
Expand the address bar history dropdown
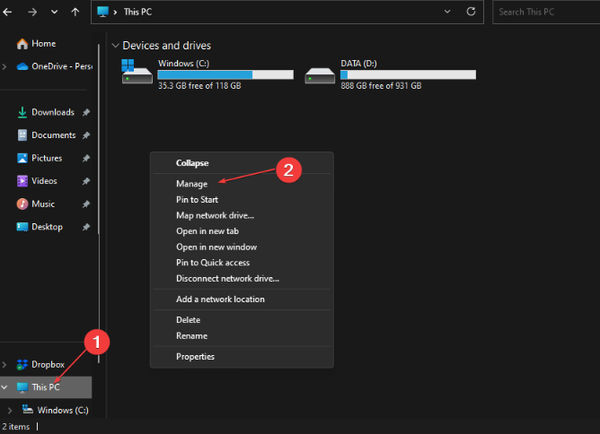pyautogui.click(x=447, y=11)
